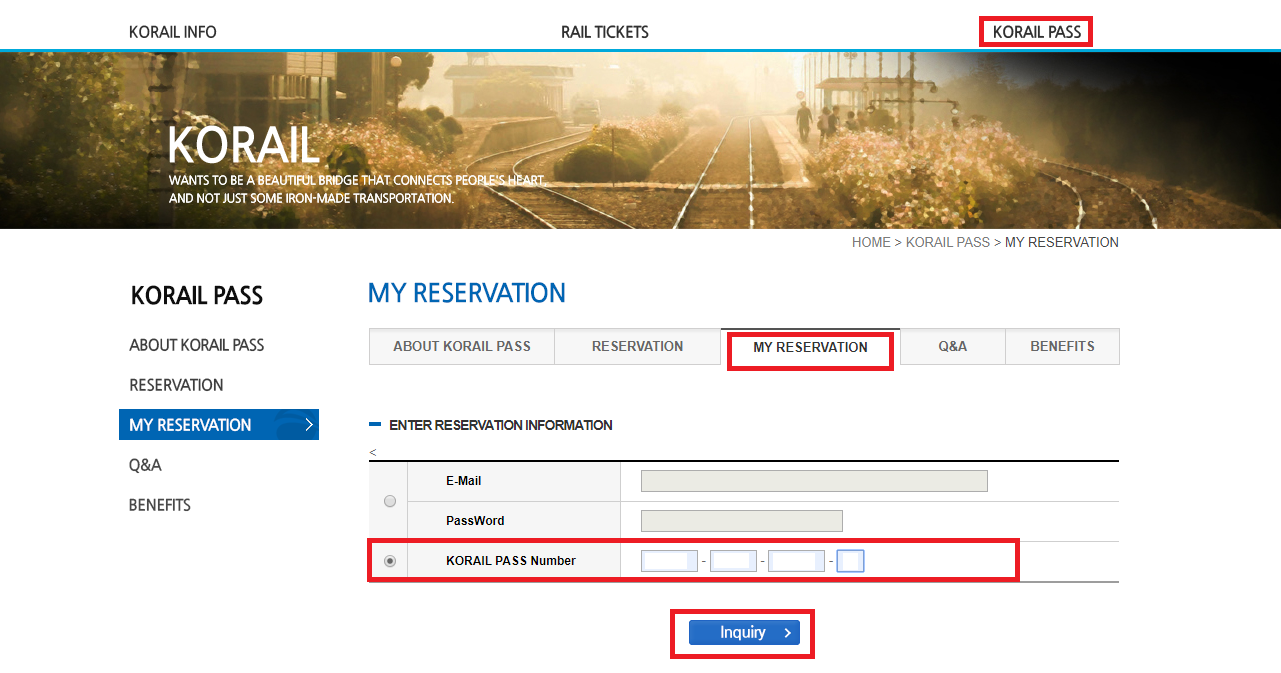This screenshot has height=673, width=1281.
Task: Open the KORAIL INFO top menu
Action: pyautogui.click(x=172, y=32)
